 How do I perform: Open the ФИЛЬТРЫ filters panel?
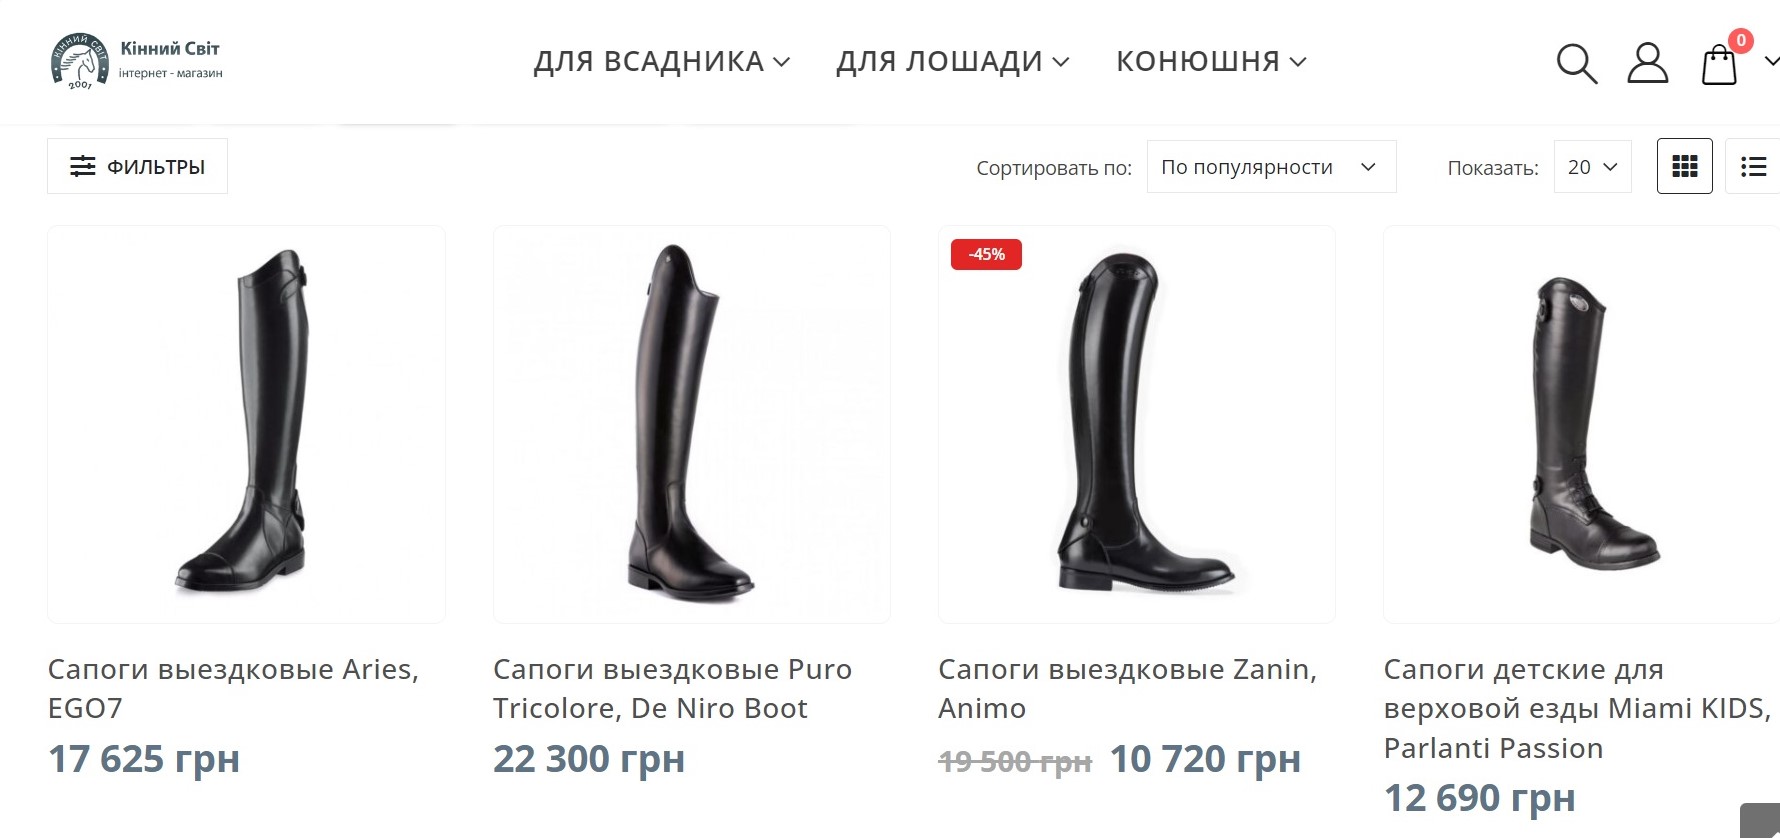click(x=137, y=166)
